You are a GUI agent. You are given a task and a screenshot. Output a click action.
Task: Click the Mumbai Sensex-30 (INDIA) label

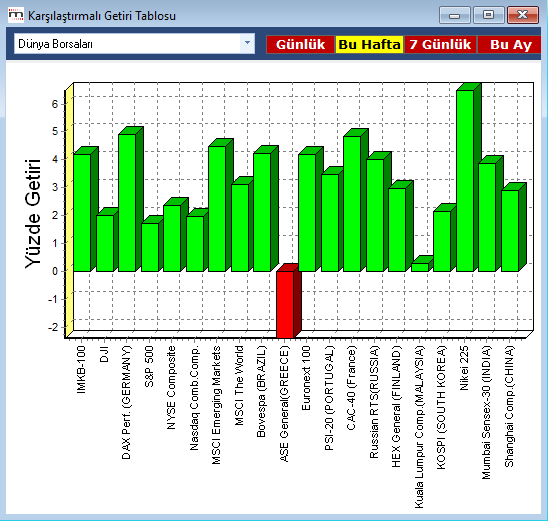tap(486, 412)
